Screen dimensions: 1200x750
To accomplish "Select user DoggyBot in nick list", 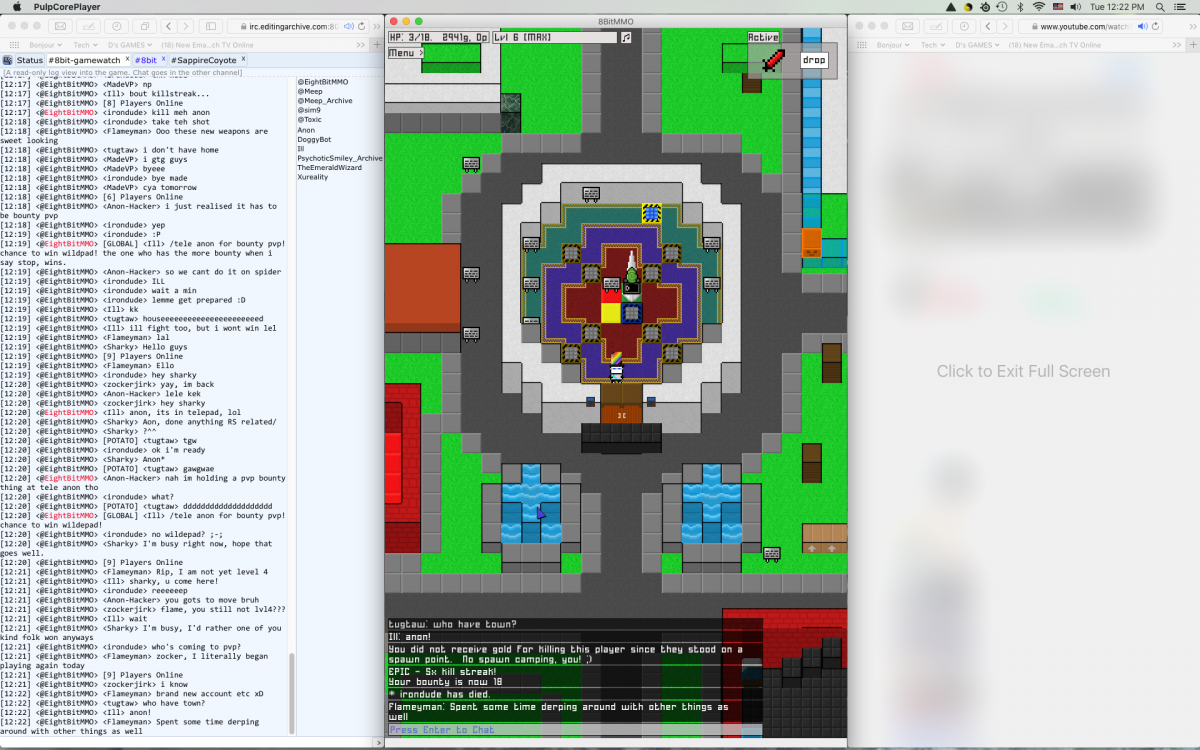I will [313, 139].
